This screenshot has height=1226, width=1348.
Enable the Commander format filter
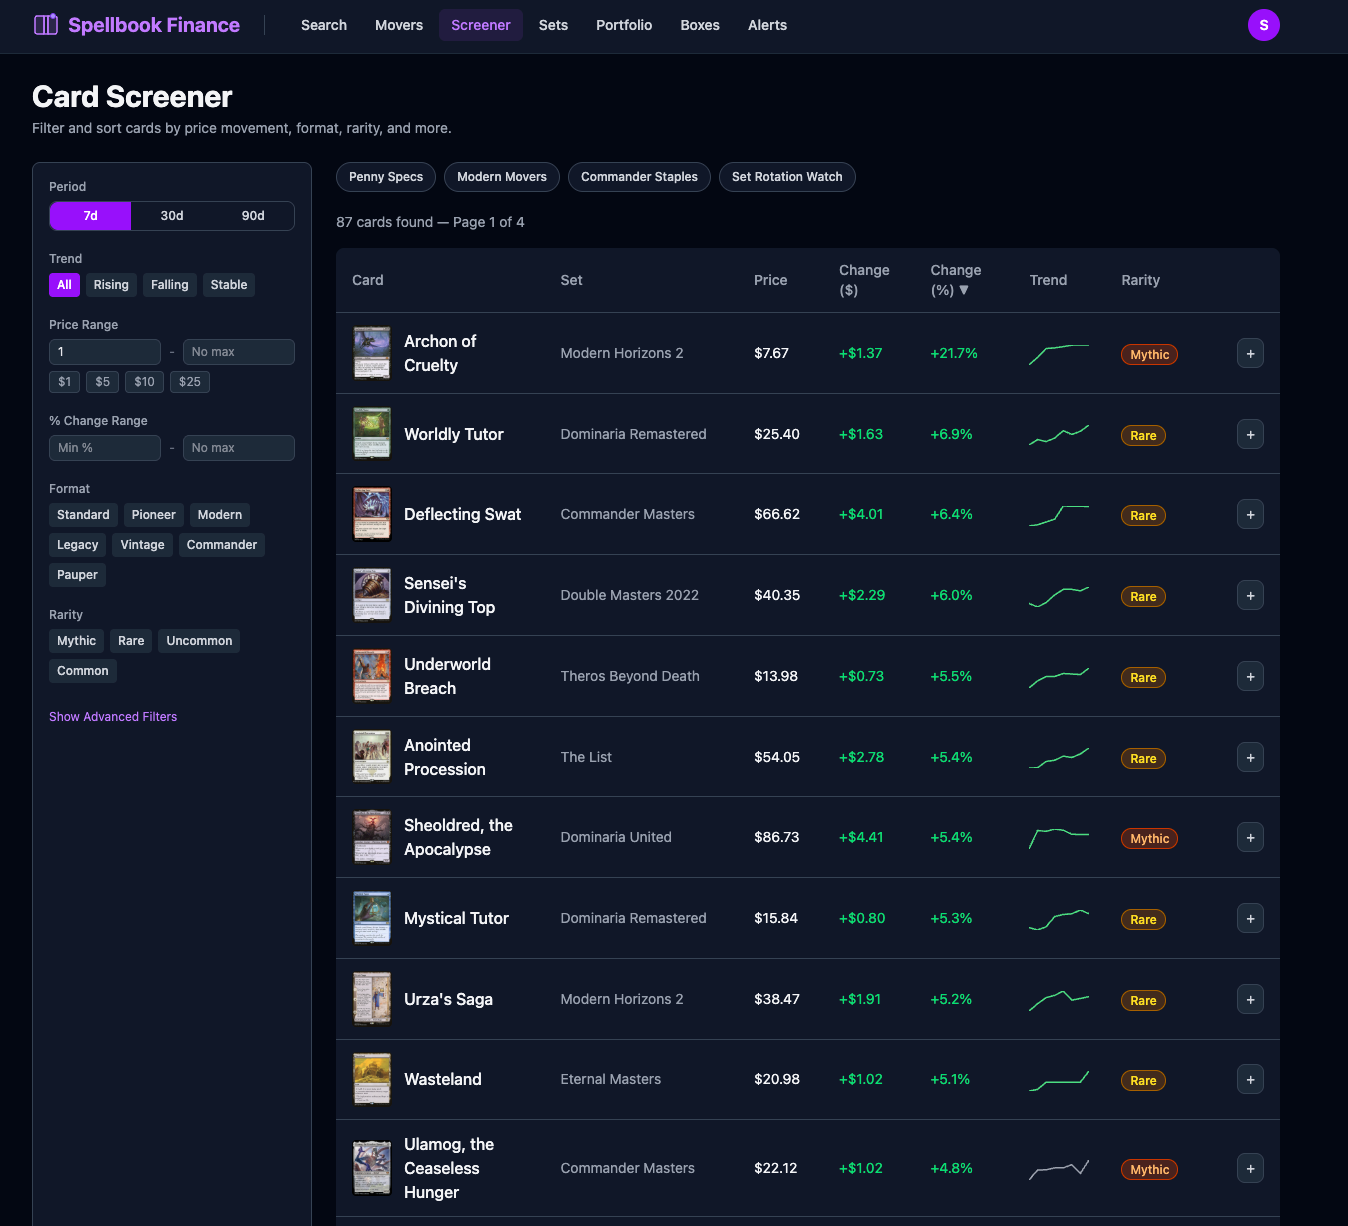tap(221, 545)
